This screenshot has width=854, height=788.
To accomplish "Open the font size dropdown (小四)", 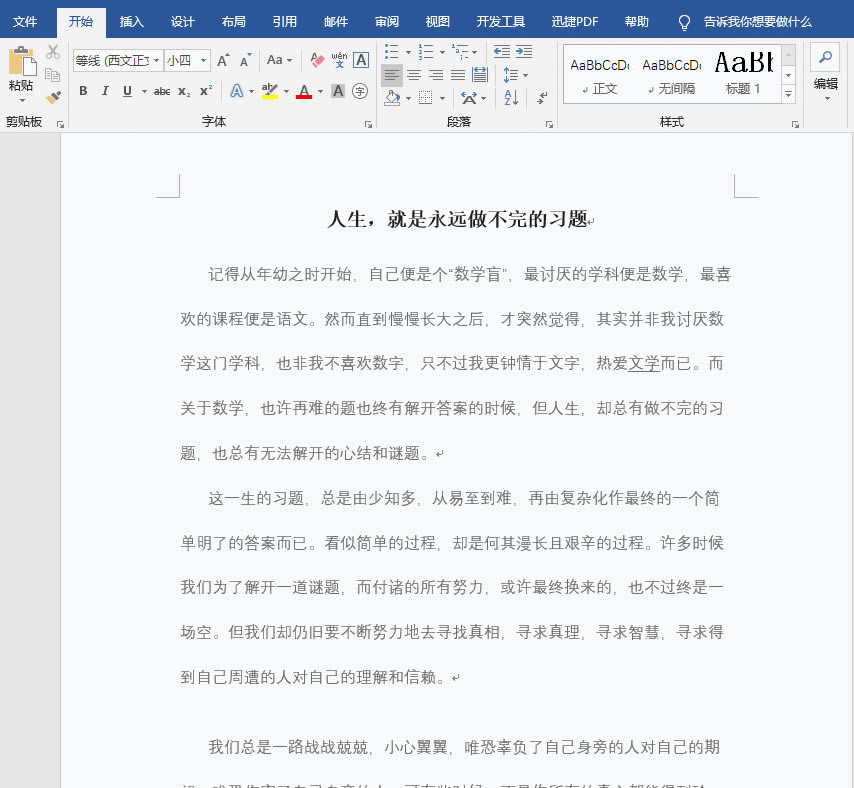I will (203, 60).
